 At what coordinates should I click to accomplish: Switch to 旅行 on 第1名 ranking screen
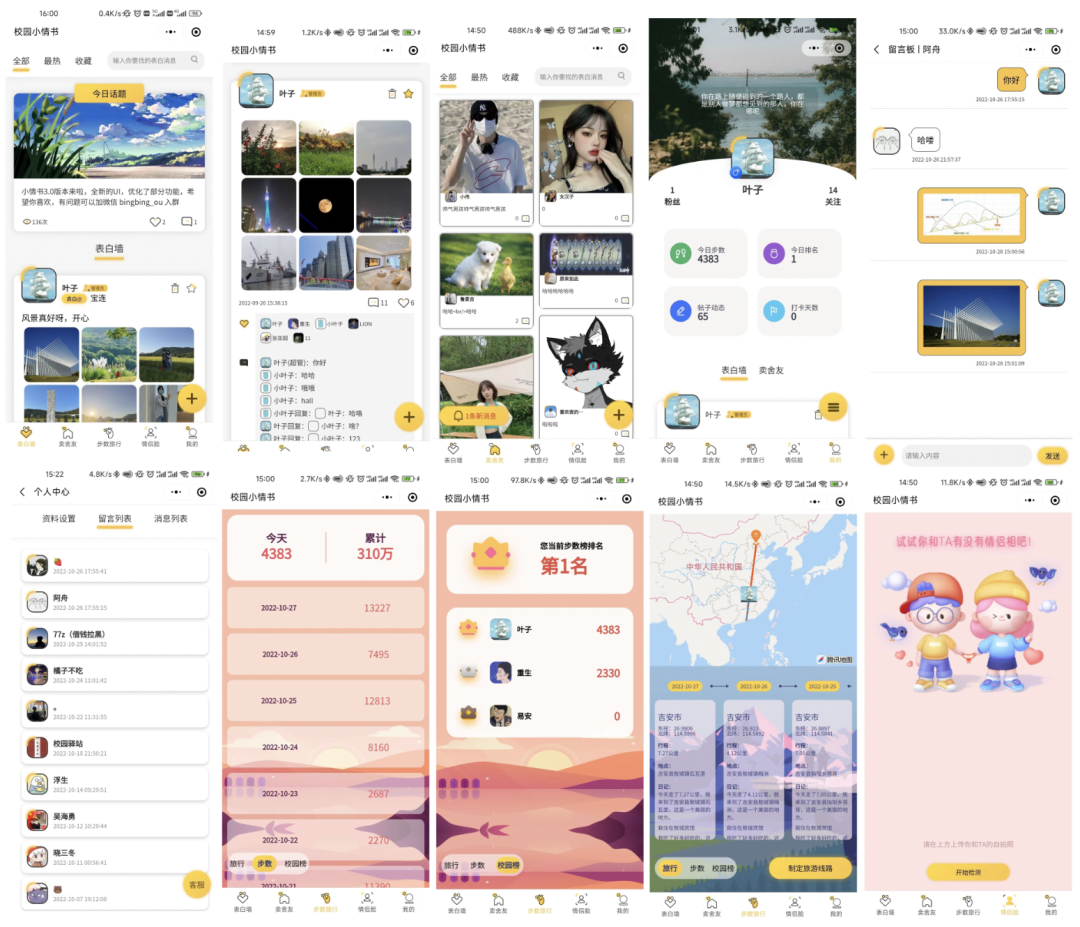click(x=451, y=865)
